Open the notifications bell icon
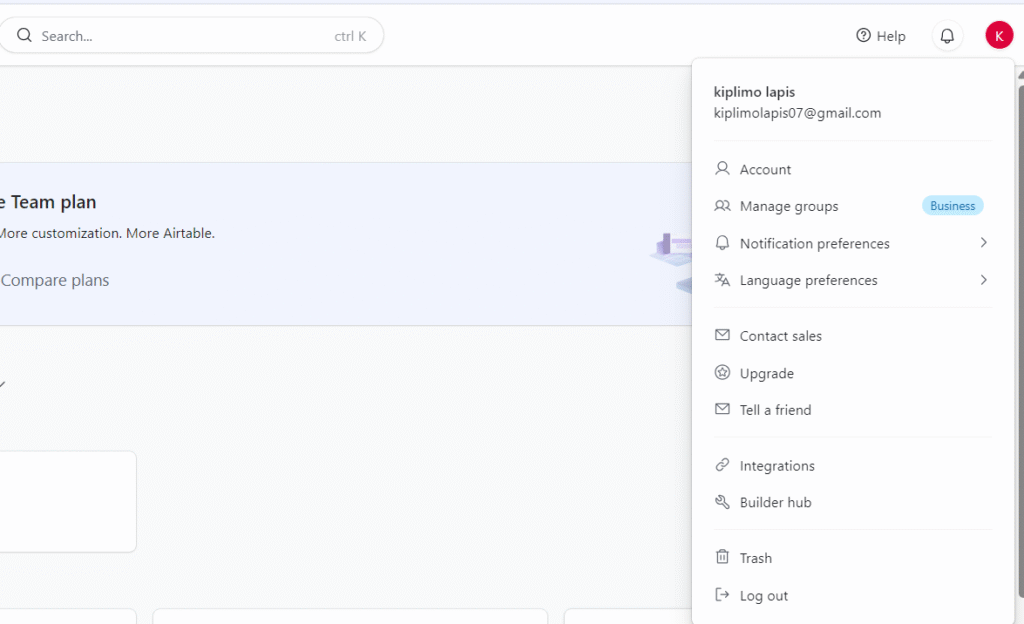Image resolution: width=1024 pixels, height=624 pixels. coord(946,35)
